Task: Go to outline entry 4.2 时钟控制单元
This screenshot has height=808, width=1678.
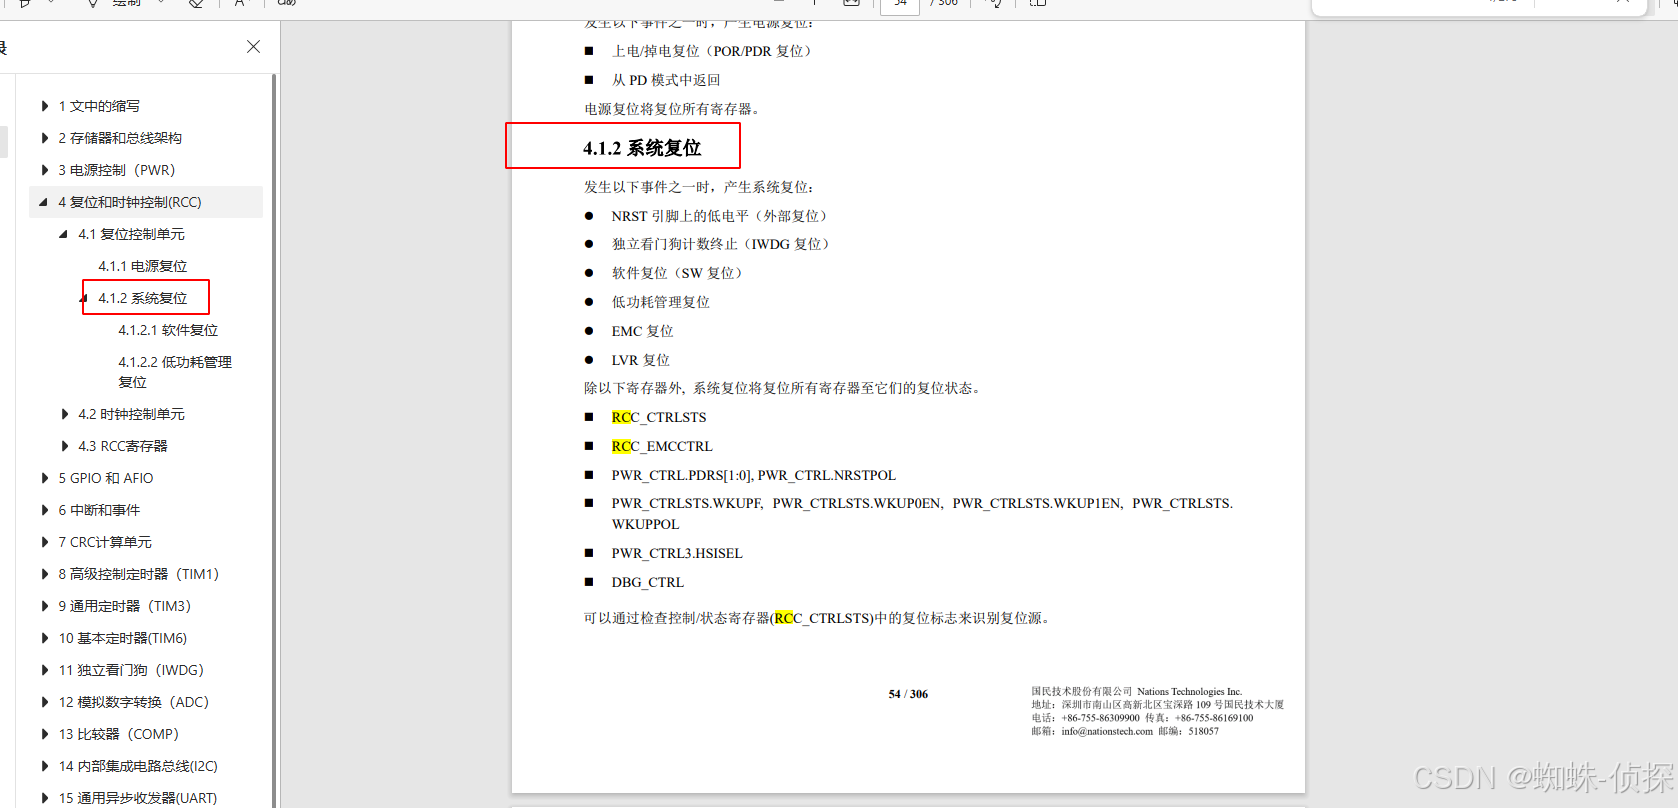Action: tap(131, 414)
